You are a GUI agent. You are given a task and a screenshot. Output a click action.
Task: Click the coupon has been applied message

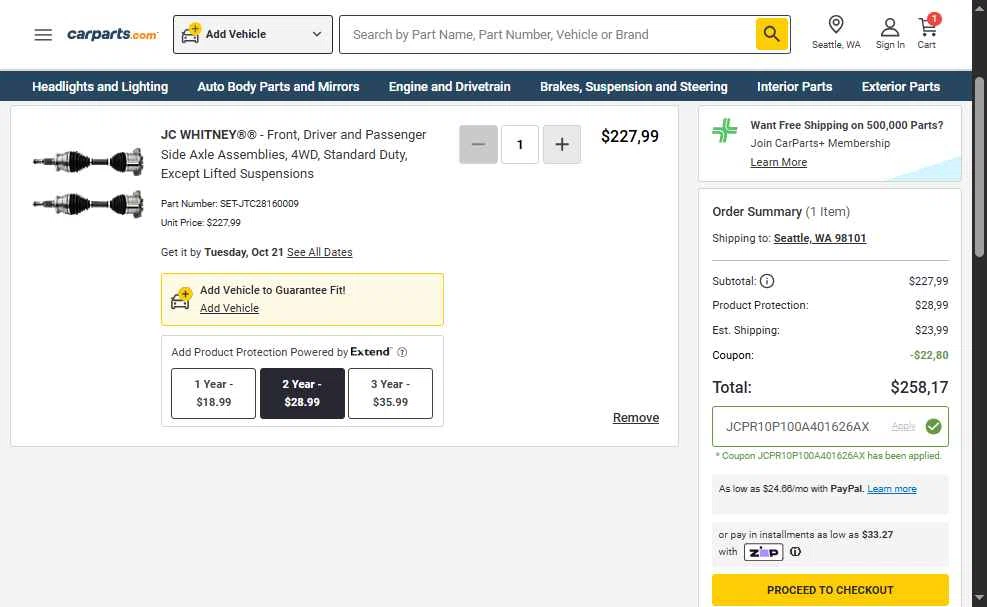coord(828,455)
